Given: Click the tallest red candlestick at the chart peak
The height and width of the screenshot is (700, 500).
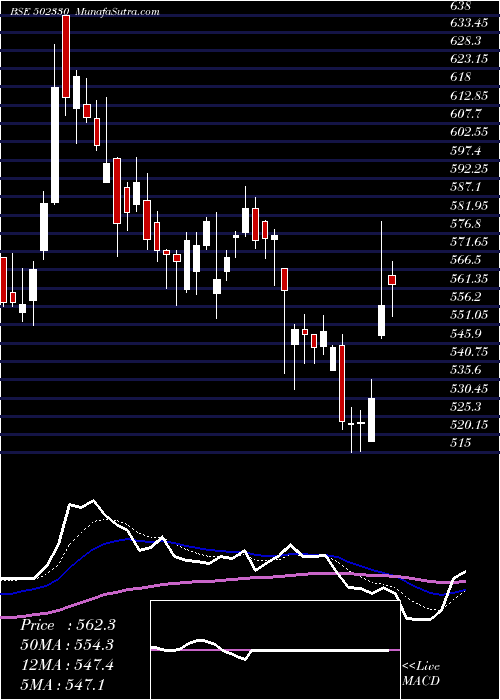Looking at the screenshot, I should (66, 56).
